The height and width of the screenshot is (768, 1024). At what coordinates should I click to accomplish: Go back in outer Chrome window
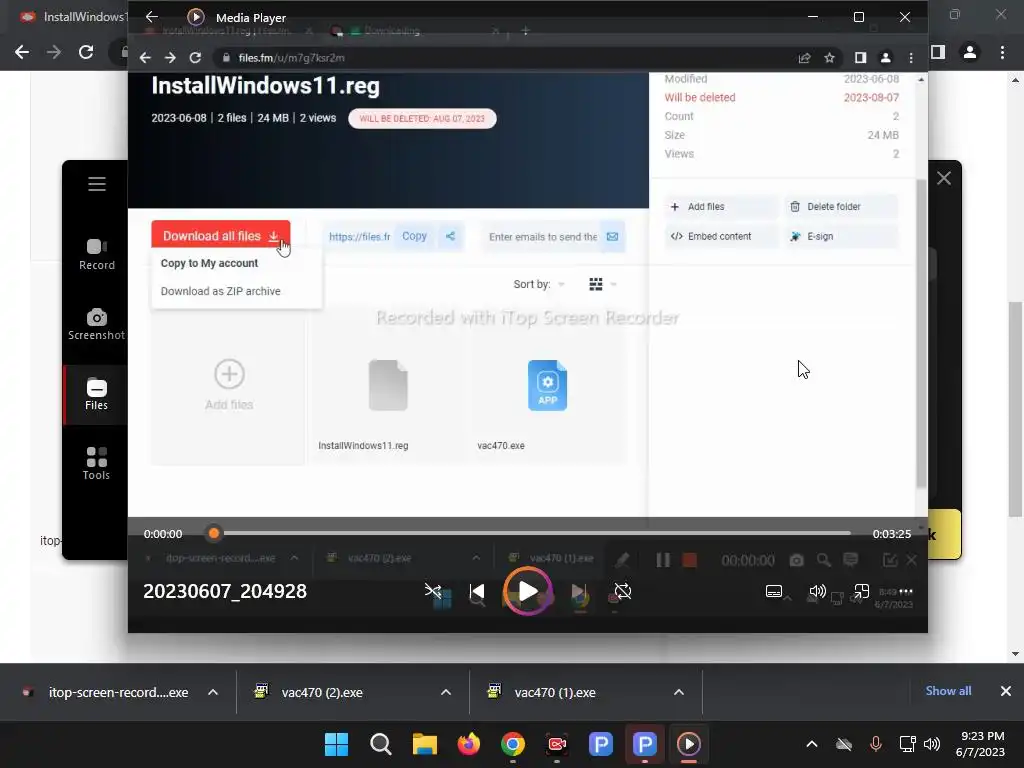(x=22, y=52)
